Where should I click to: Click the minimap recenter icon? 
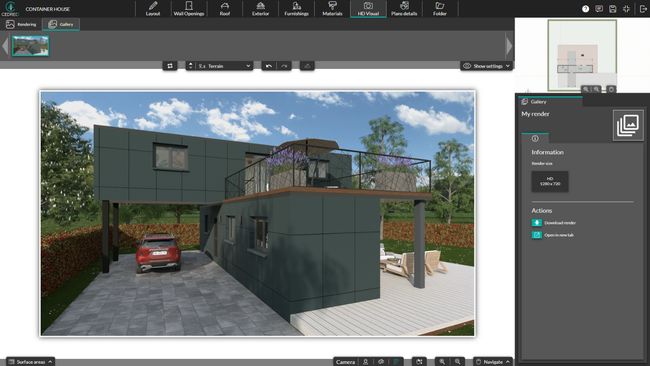pyautogui.click(x=611, y=89)
